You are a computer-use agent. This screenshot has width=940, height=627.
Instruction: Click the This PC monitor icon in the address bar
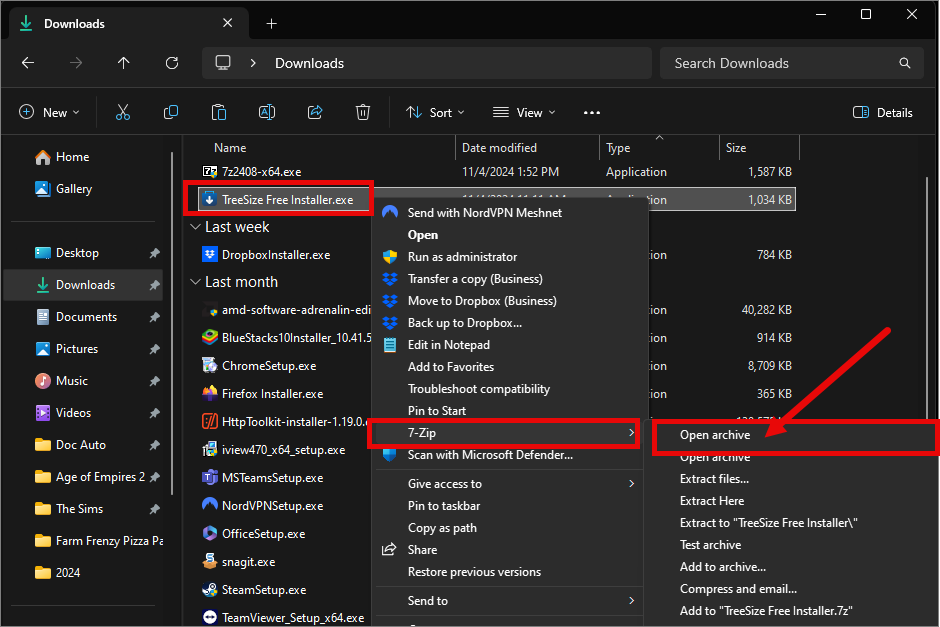(223, 63)
